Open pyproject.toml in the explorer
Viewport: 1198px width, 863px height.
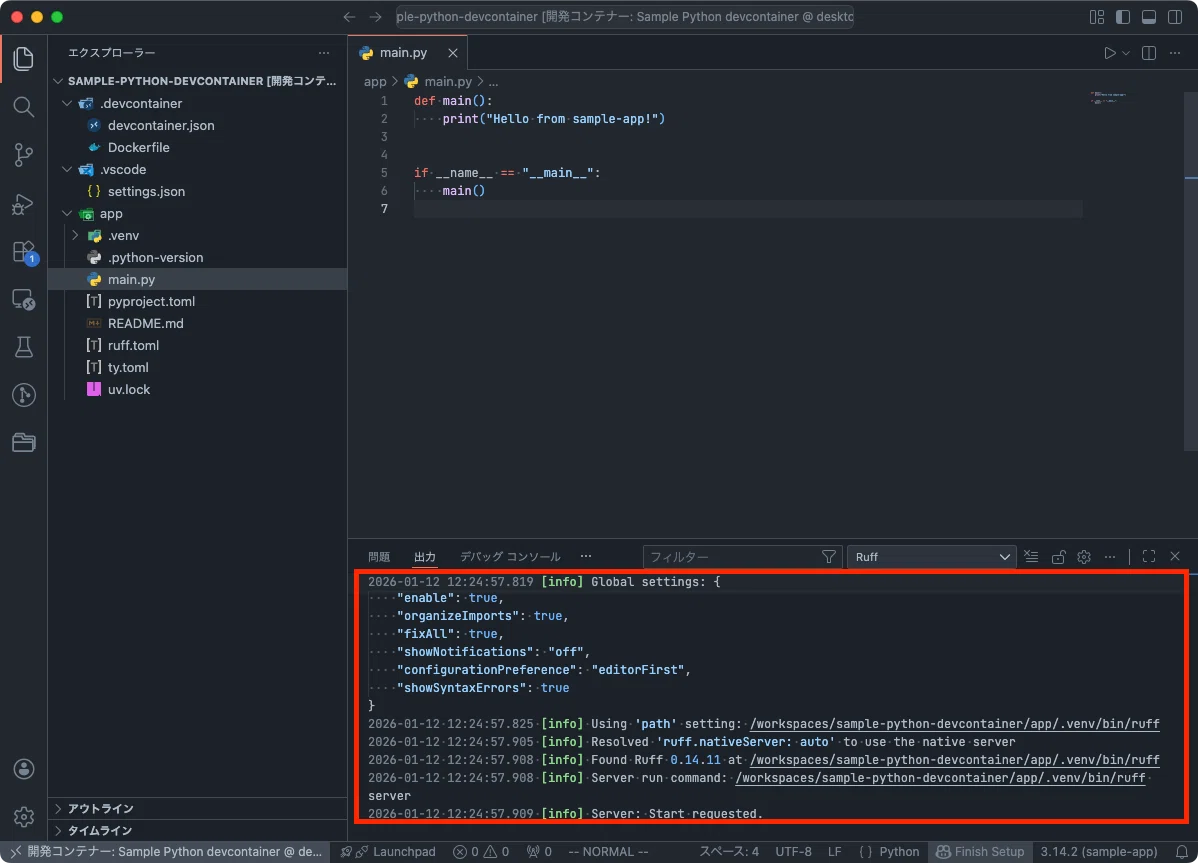[151, 302]
